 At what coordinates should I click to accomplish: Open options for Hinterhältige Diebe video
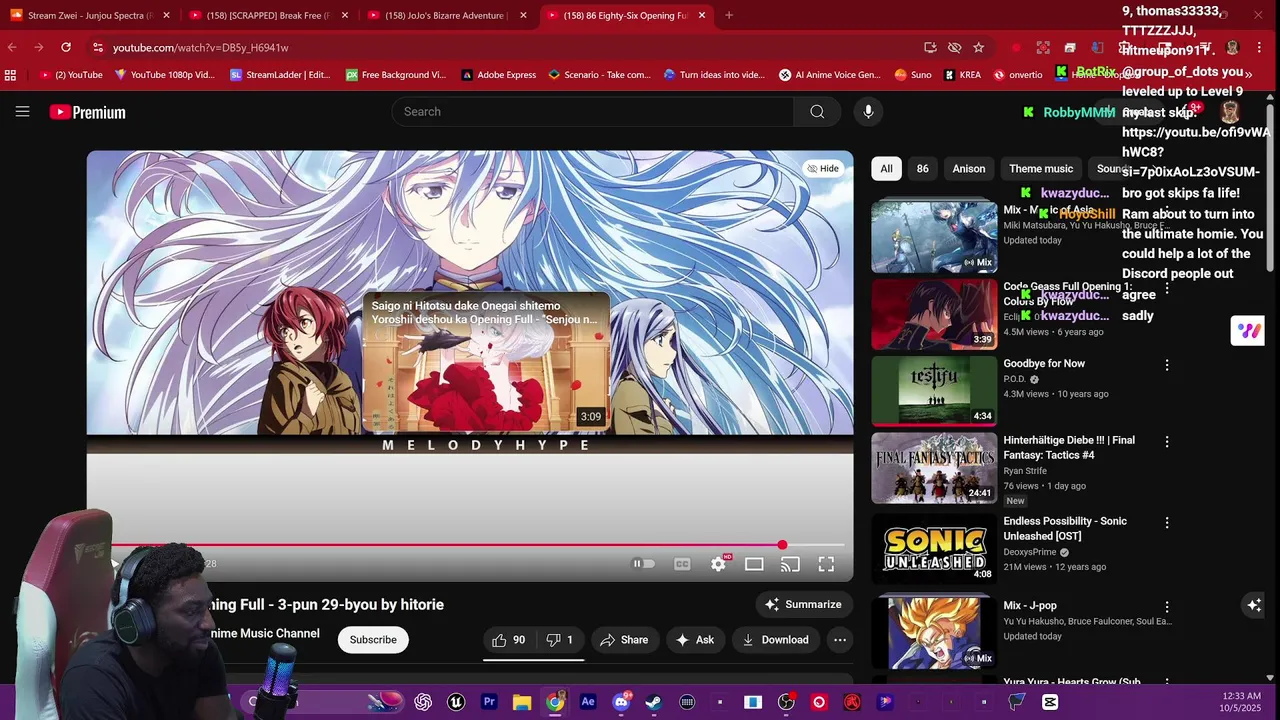pyautogui.click(x=1166, y=442)
